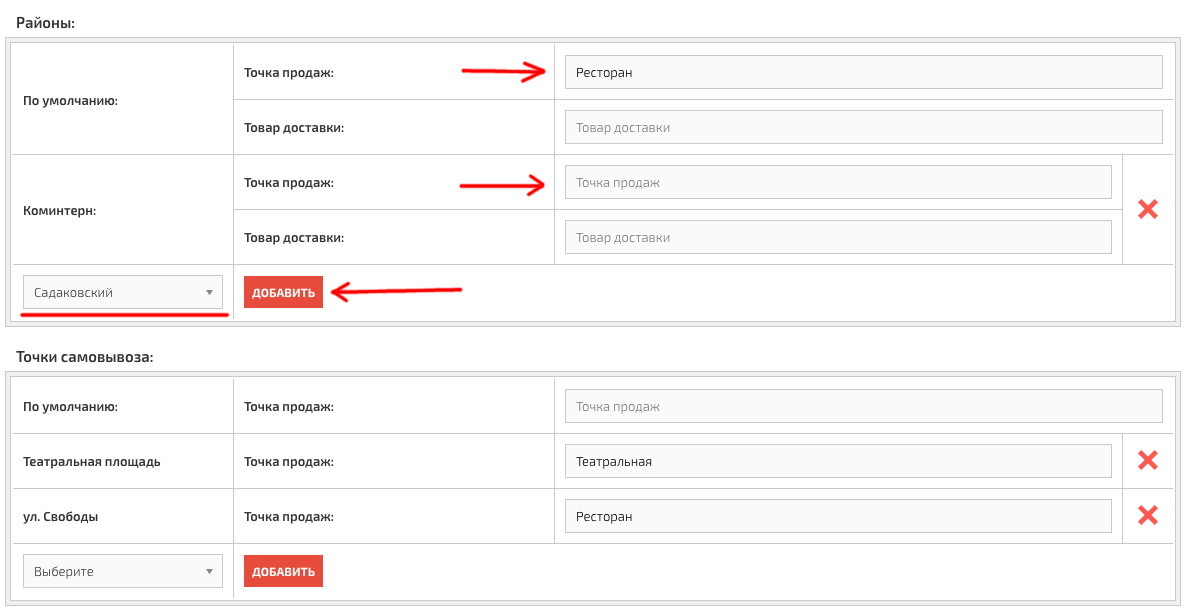The image size is (1190, 614).
Task: Focus default pickup Точка продаж input
Action: 862,406
